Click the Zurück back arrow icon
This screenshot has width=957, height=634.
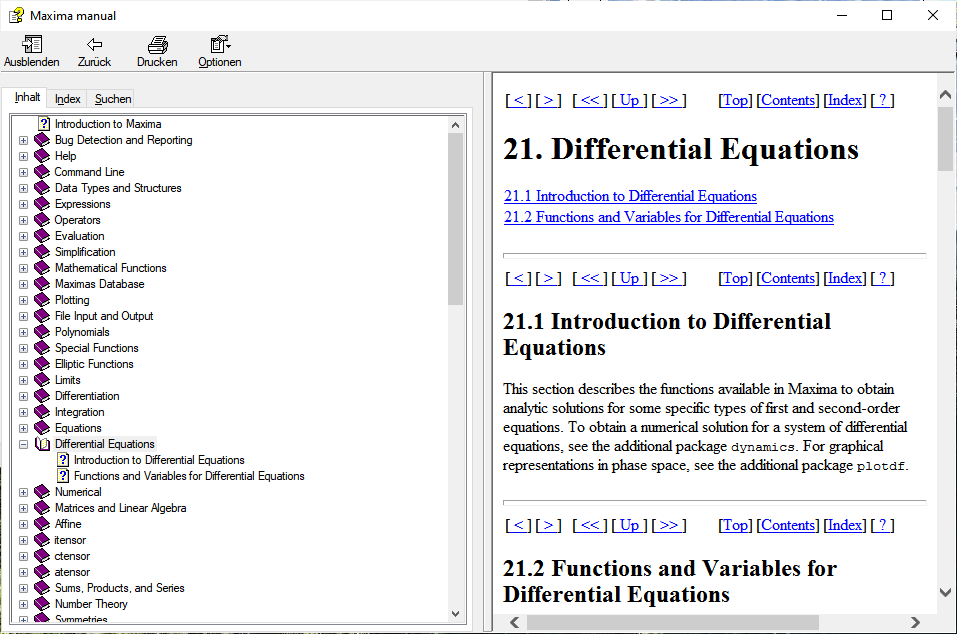point(94,45)
